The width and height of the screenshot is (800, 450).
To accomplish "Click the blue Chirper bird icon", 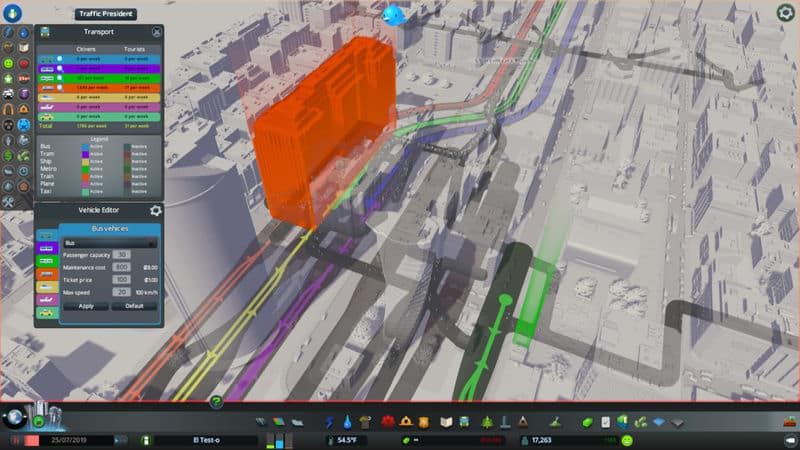I will 394,15.
